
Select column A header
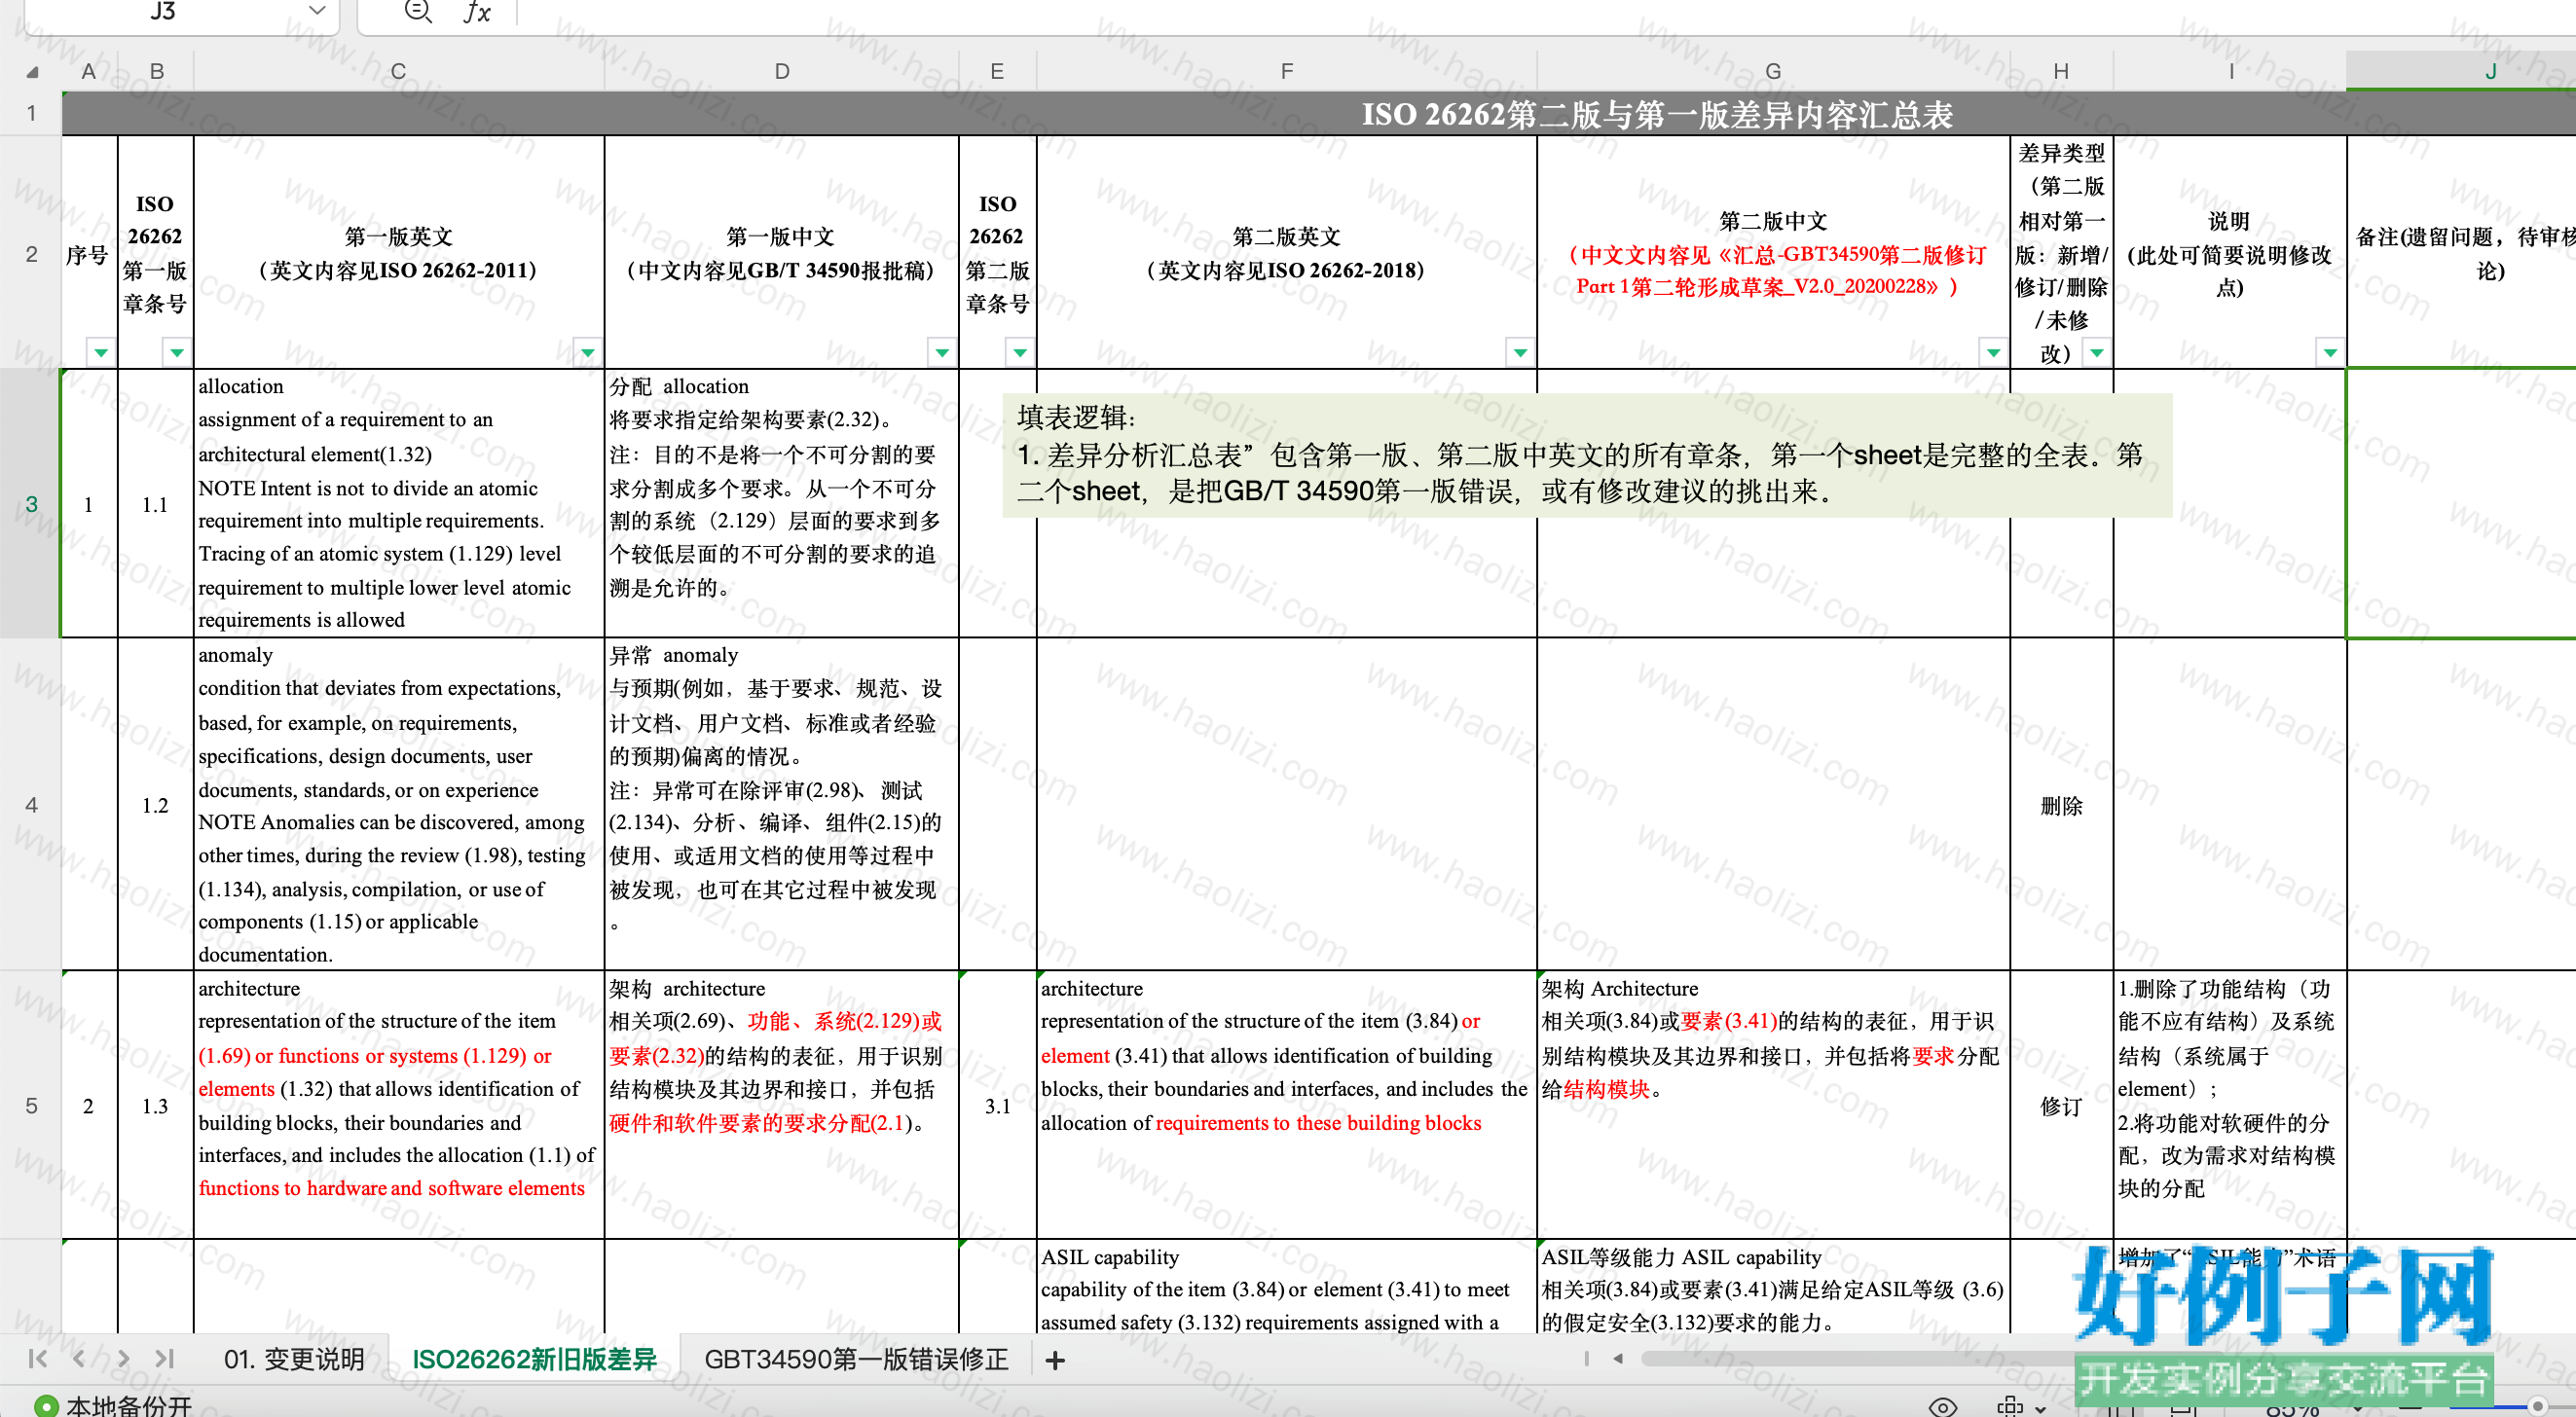pos(89,71)
